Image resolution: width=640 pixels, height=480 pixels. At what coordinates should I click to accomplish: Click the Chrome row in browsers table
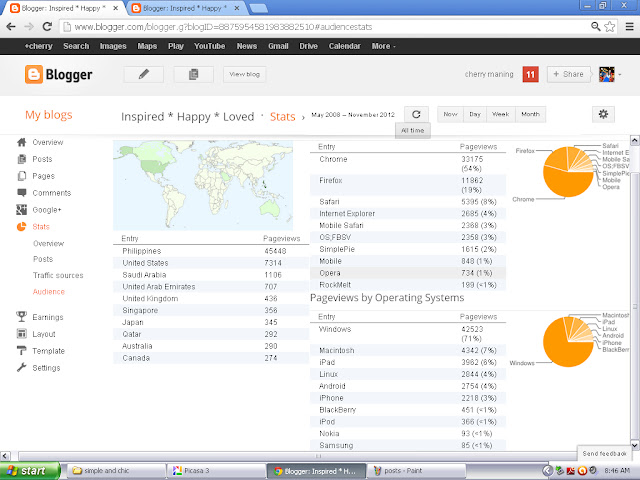(408, 164)
